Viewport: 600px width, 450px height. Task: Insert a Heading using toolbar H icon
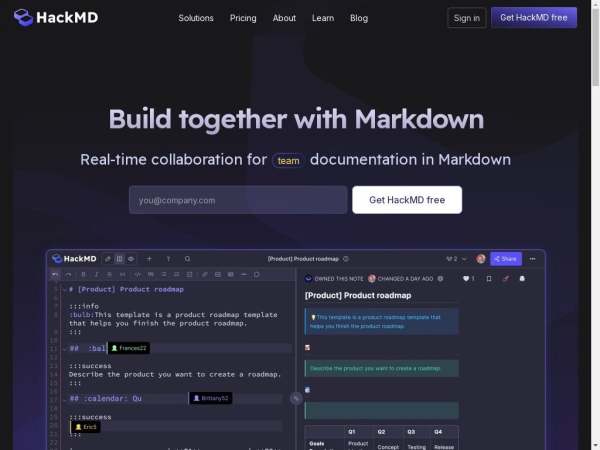point(122,274)
